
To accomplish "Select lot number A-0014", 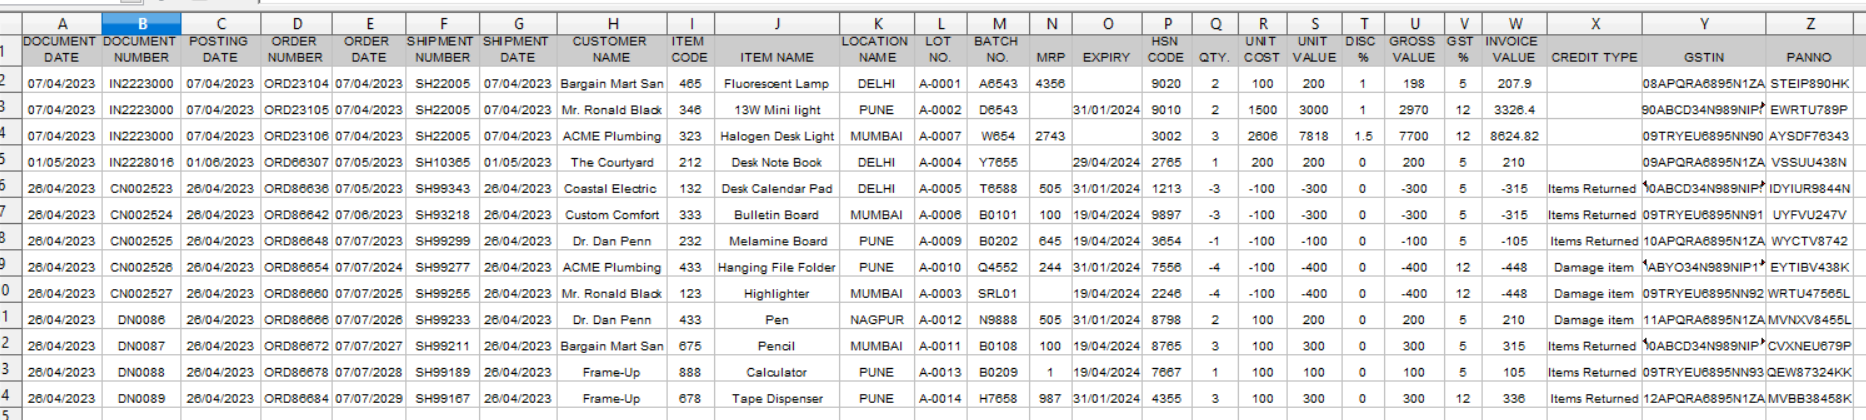I will pos(940,398).
